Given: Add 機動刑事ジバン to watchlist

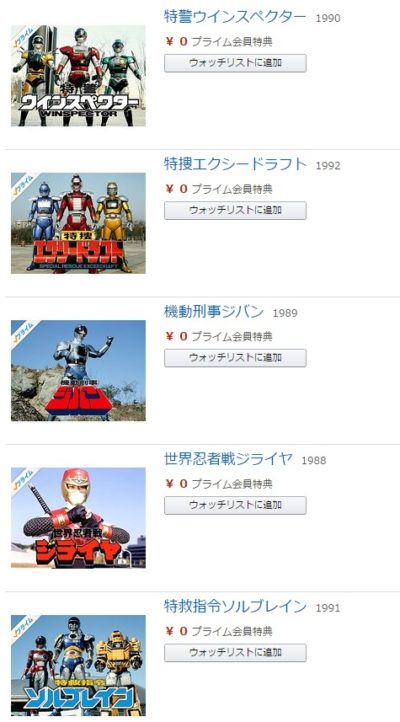Looking at the screenshot, I should (235, 358).
